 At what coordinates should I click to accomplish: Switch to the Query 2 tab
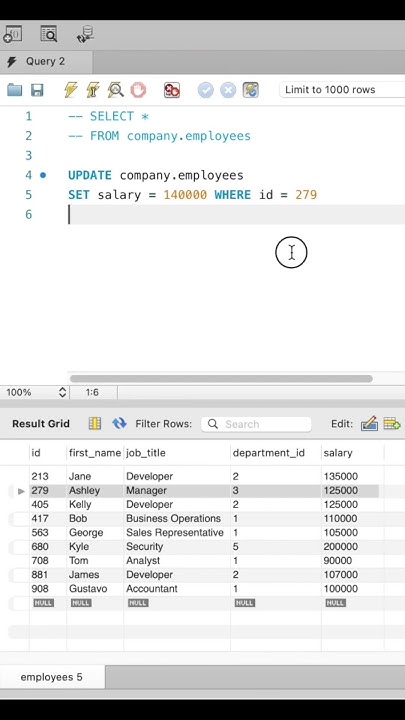point(46,62)
